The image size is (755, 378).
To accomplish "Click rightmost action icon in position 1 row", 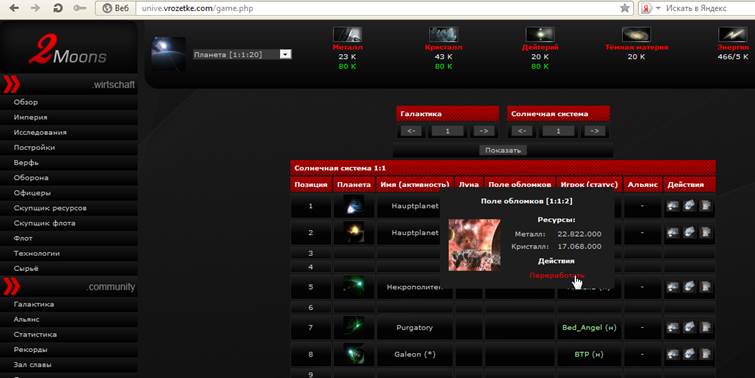I will tap(705, 206).
